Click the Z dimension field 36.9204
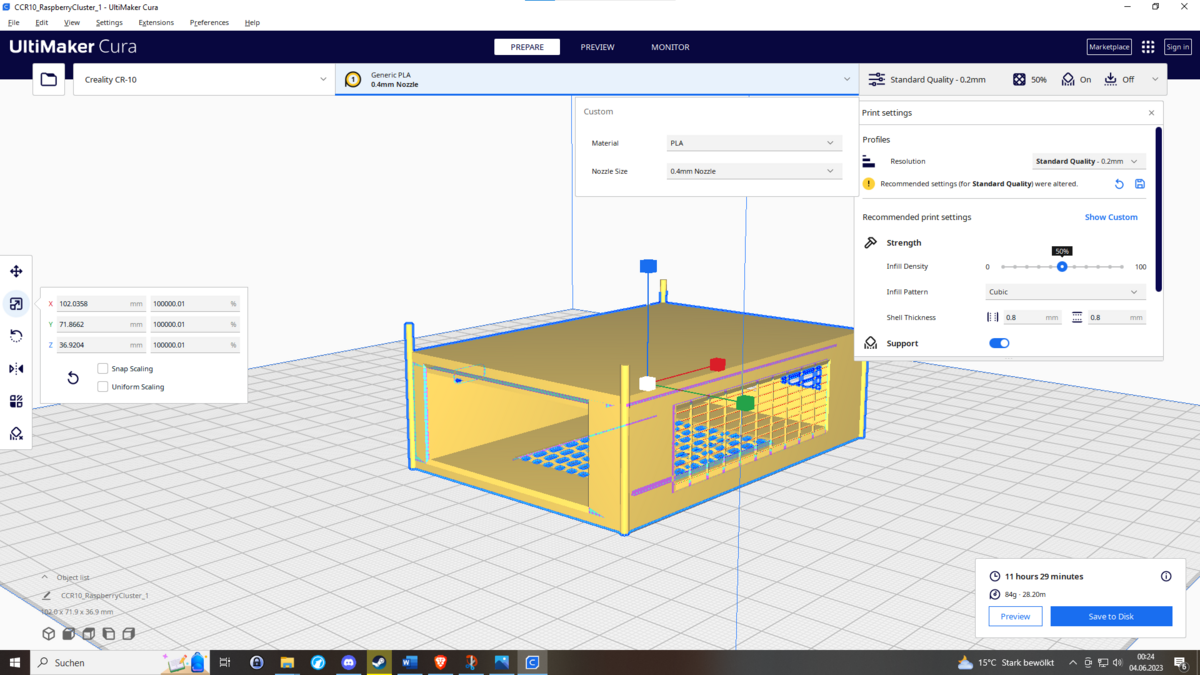The image size is (1200, 675). coord(102,345)
